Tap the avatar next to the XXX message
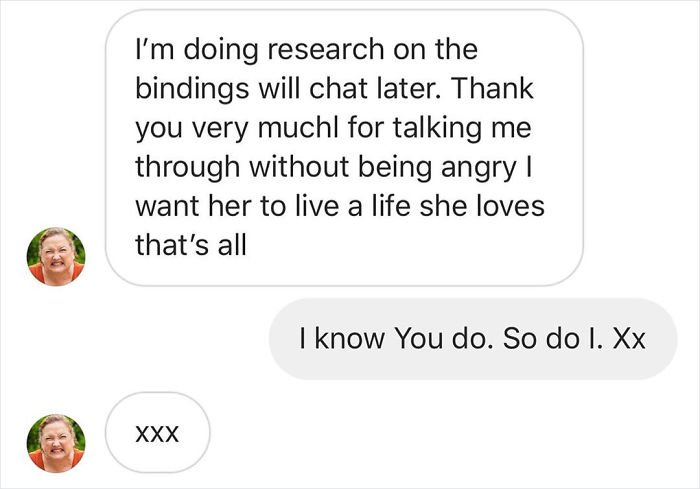This screenshot has height=489, width=700. click(56, 443)
